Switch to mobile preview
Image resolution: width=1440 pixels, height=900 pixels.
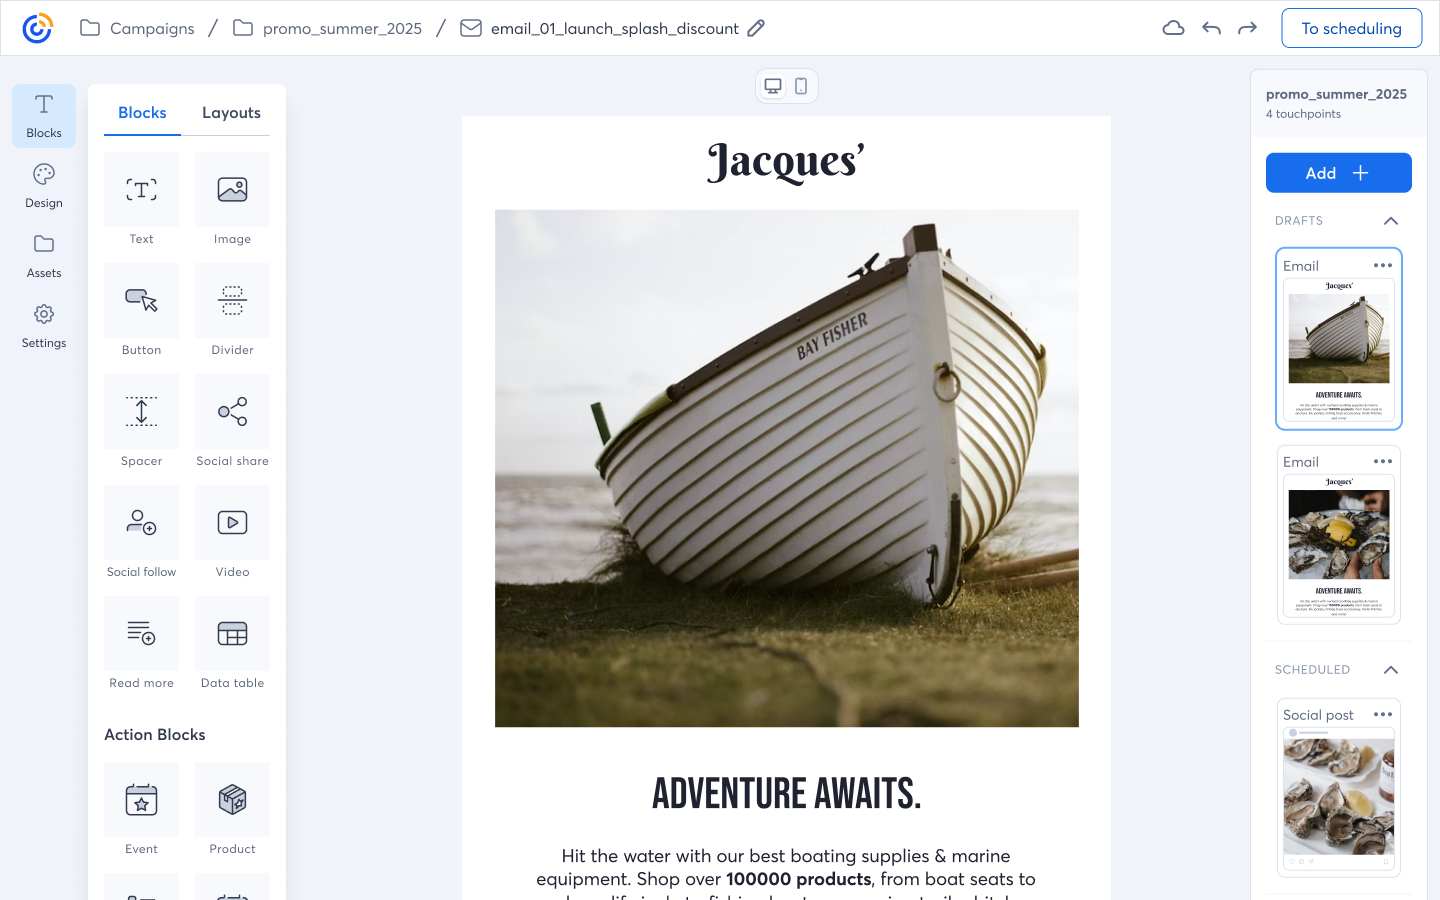tap(801, 86)
